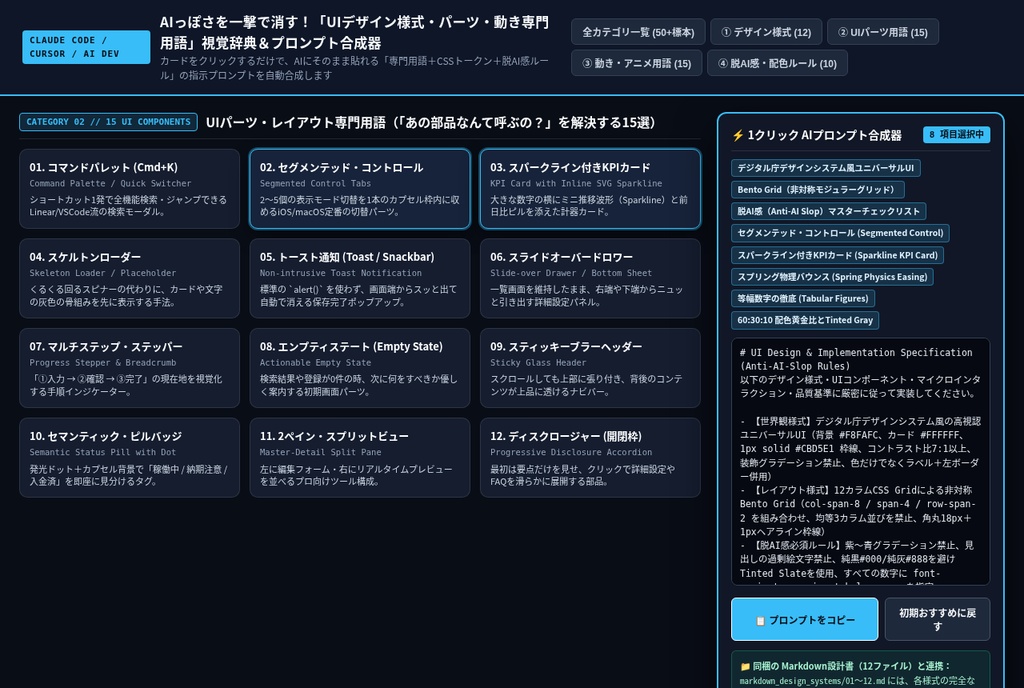Click the CLAUDE CODE / CURSOR / AI DEV badge
Image resolution: width=1024 pixels, height=688 pixels.
(86, 47)
